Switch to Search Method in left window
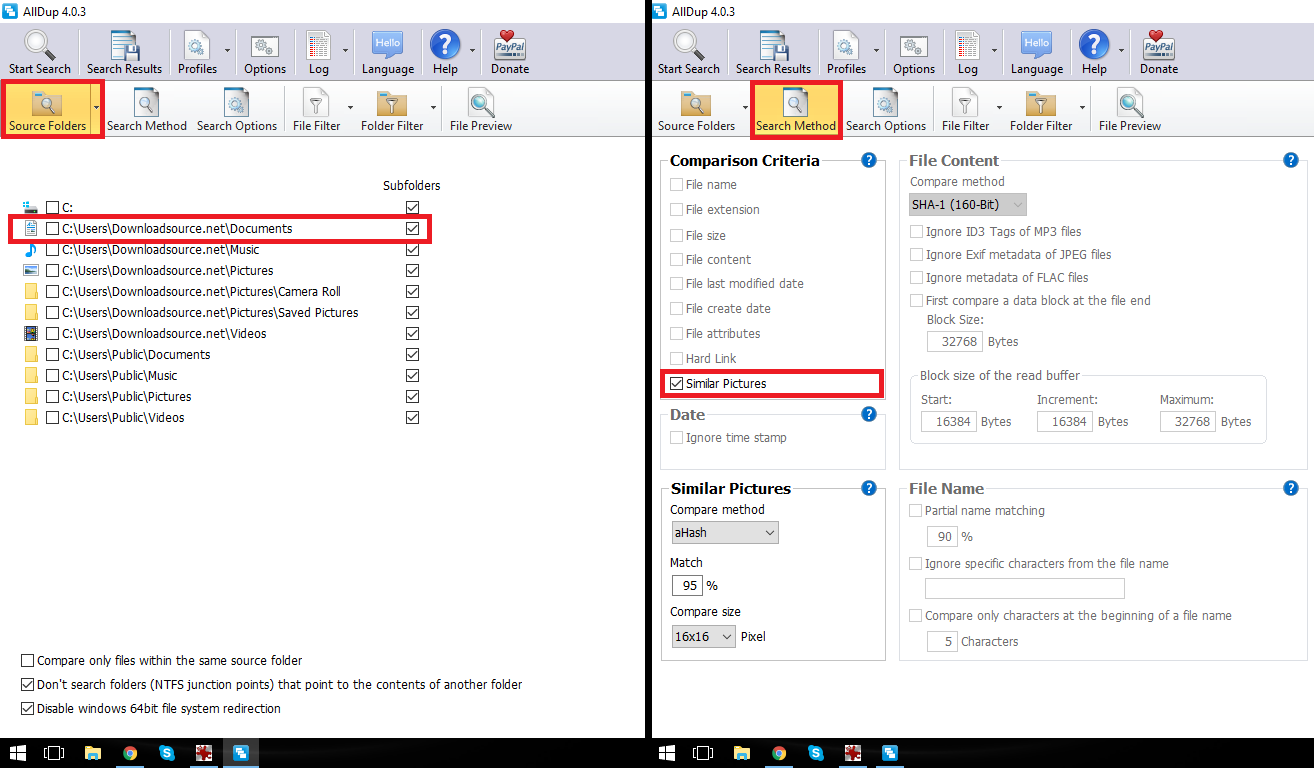The width and height of the screenshot is (1314, 768). (147, 110)
